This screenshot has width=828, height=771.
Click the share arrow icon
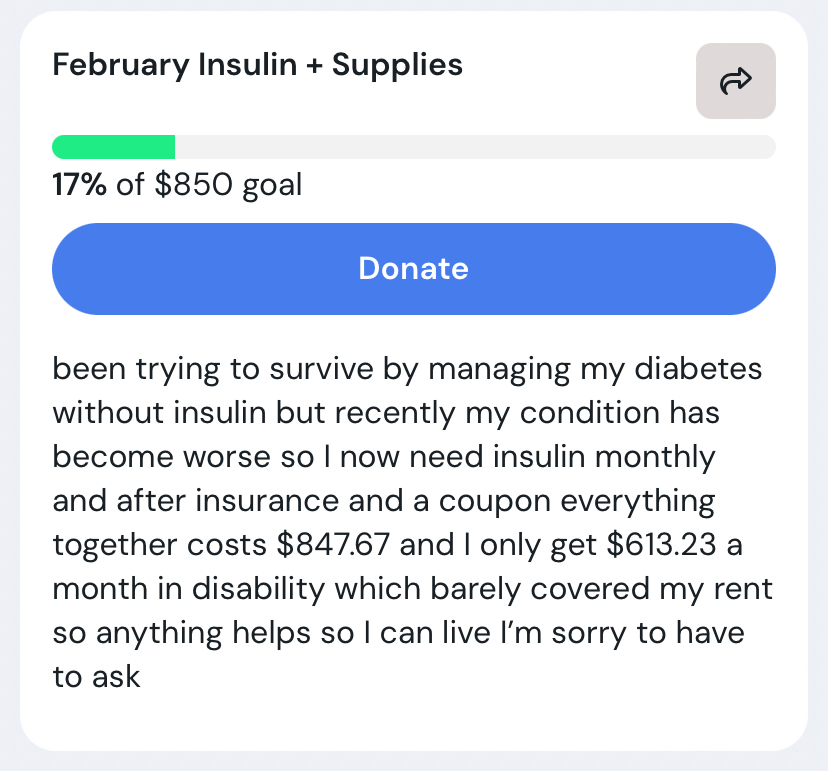coord(735,81)
